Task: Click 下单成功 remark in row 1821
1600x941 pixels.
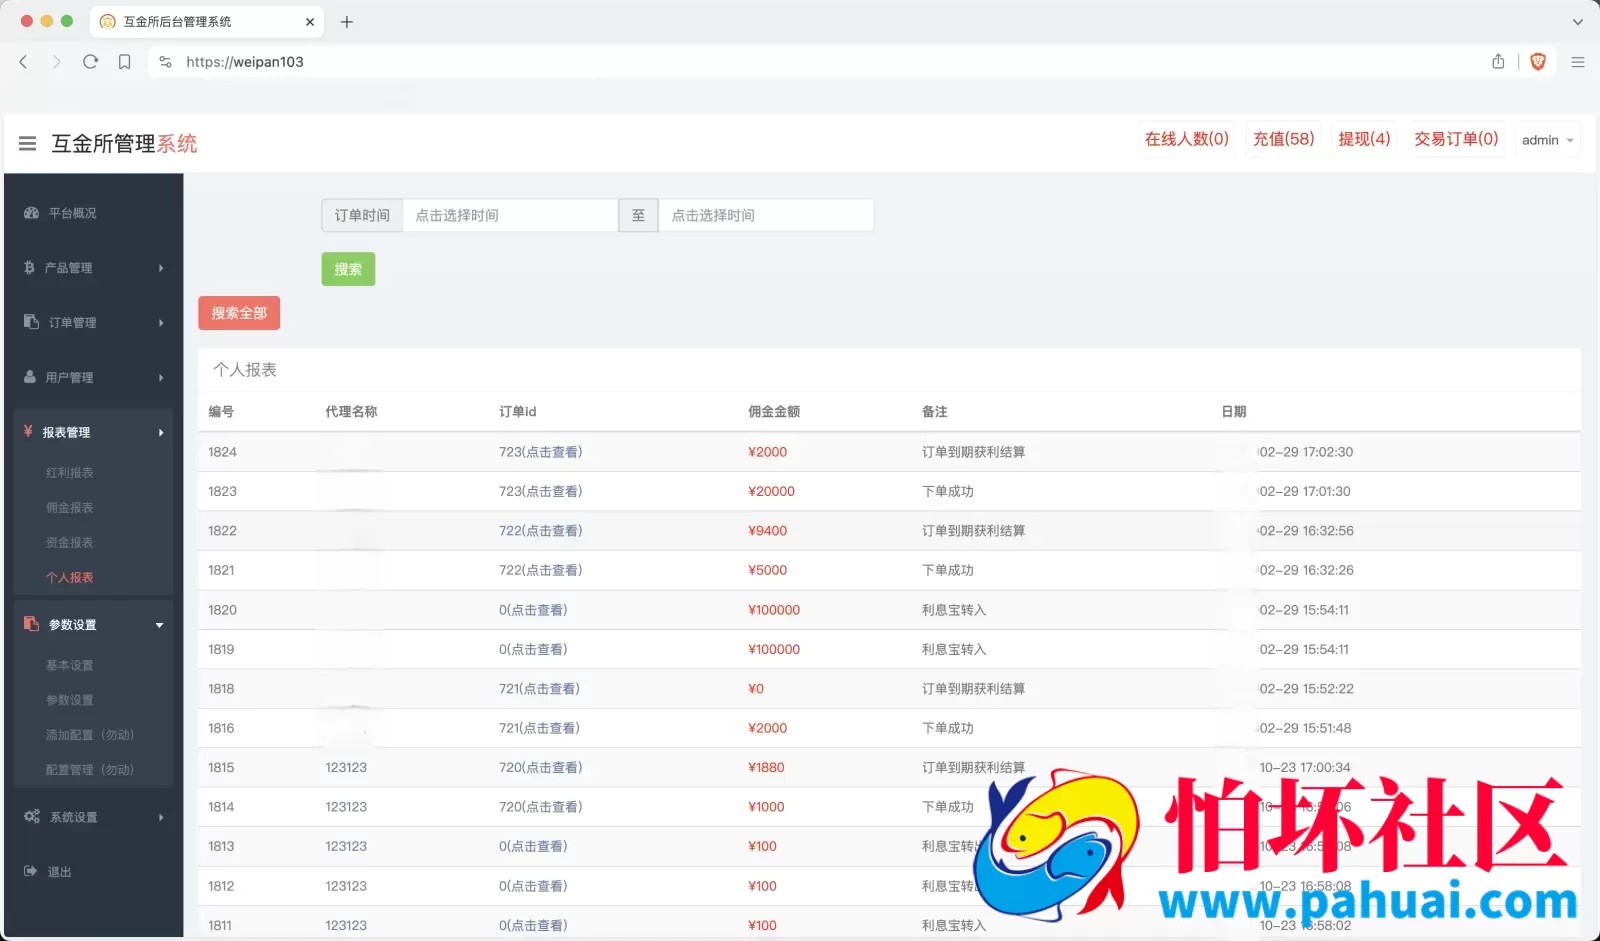Action: [947, 570]
